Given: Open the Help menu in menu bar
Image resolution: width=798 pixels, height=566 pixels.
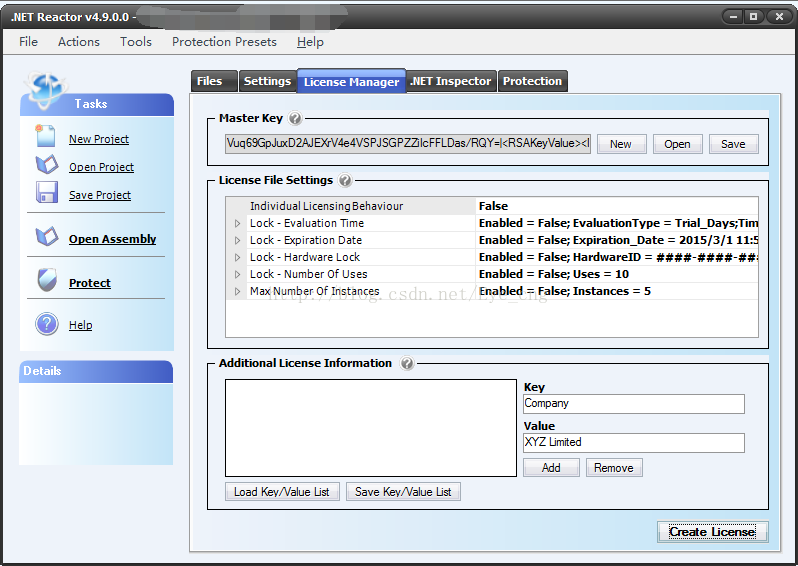Looking at the screenshot, I should (310, 42).
